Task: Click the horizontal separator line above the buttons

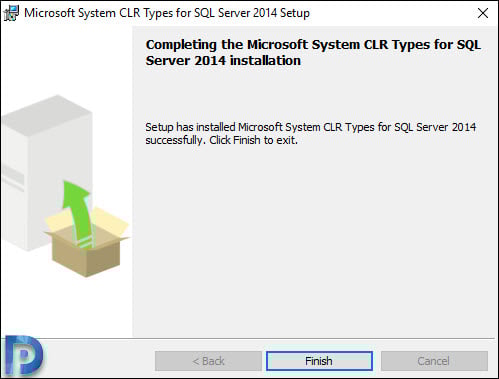Action: click(x=249, y=338)
